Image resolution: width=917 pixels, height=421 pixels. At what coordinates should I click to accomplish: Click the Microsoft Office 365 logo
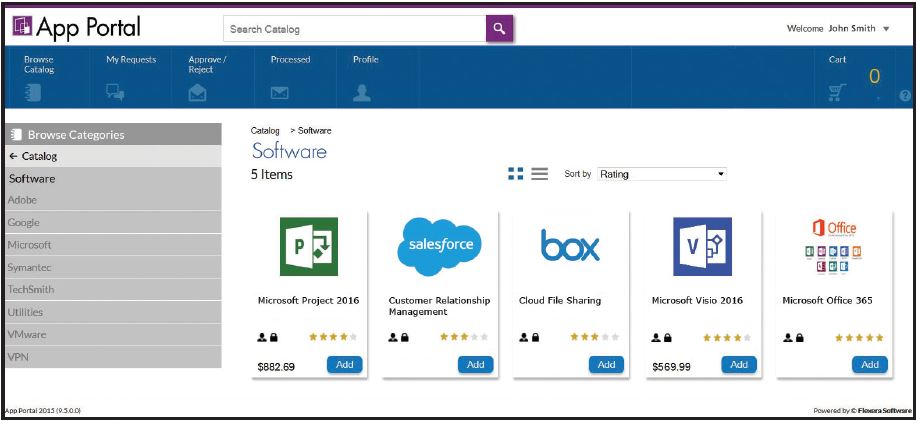point(833,246)
